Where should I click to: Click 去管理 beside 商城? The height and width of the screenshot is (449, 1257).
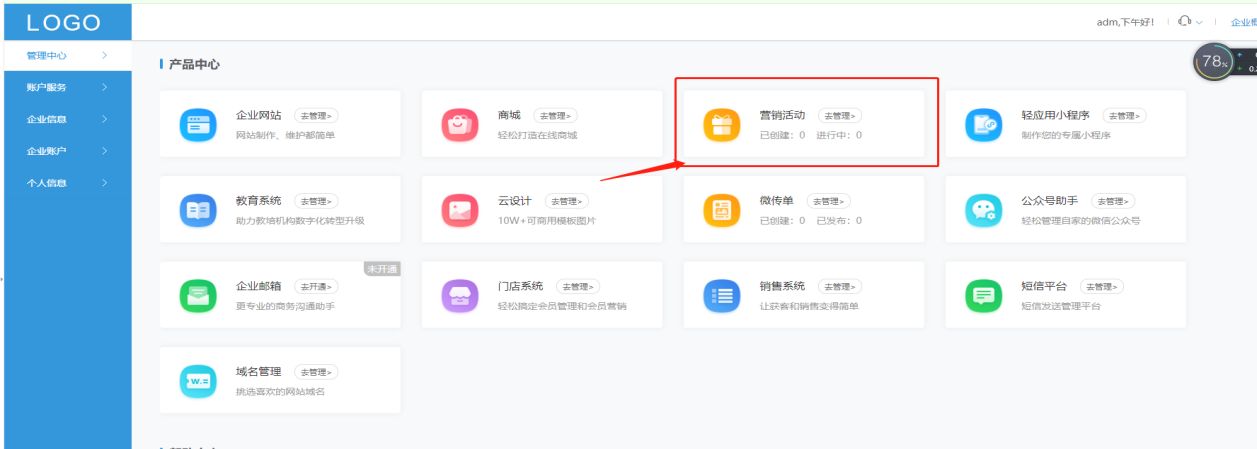pos(557,116)
